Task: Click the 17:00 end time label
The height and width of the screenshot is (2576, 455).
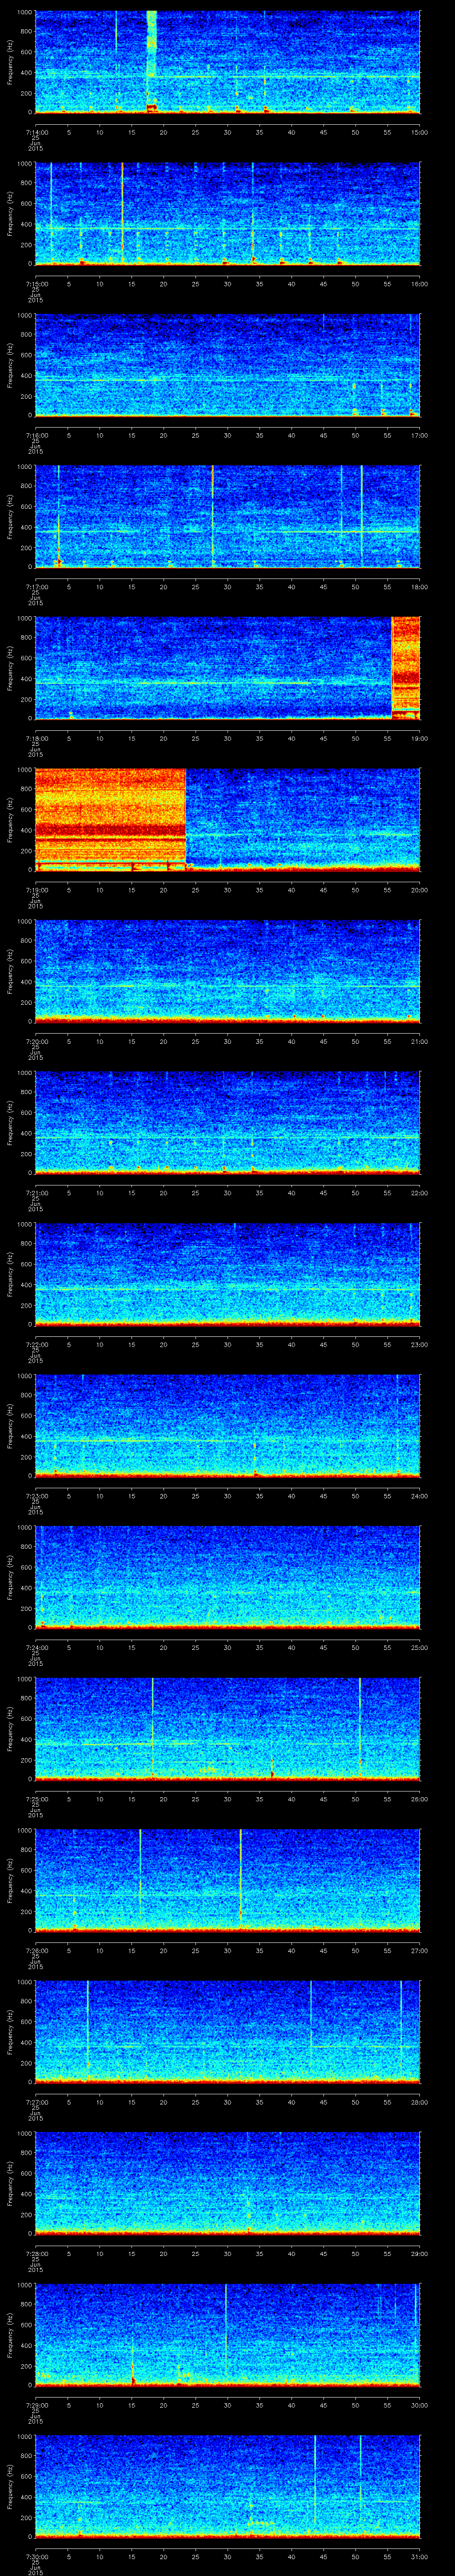Action: click(419, 435)
